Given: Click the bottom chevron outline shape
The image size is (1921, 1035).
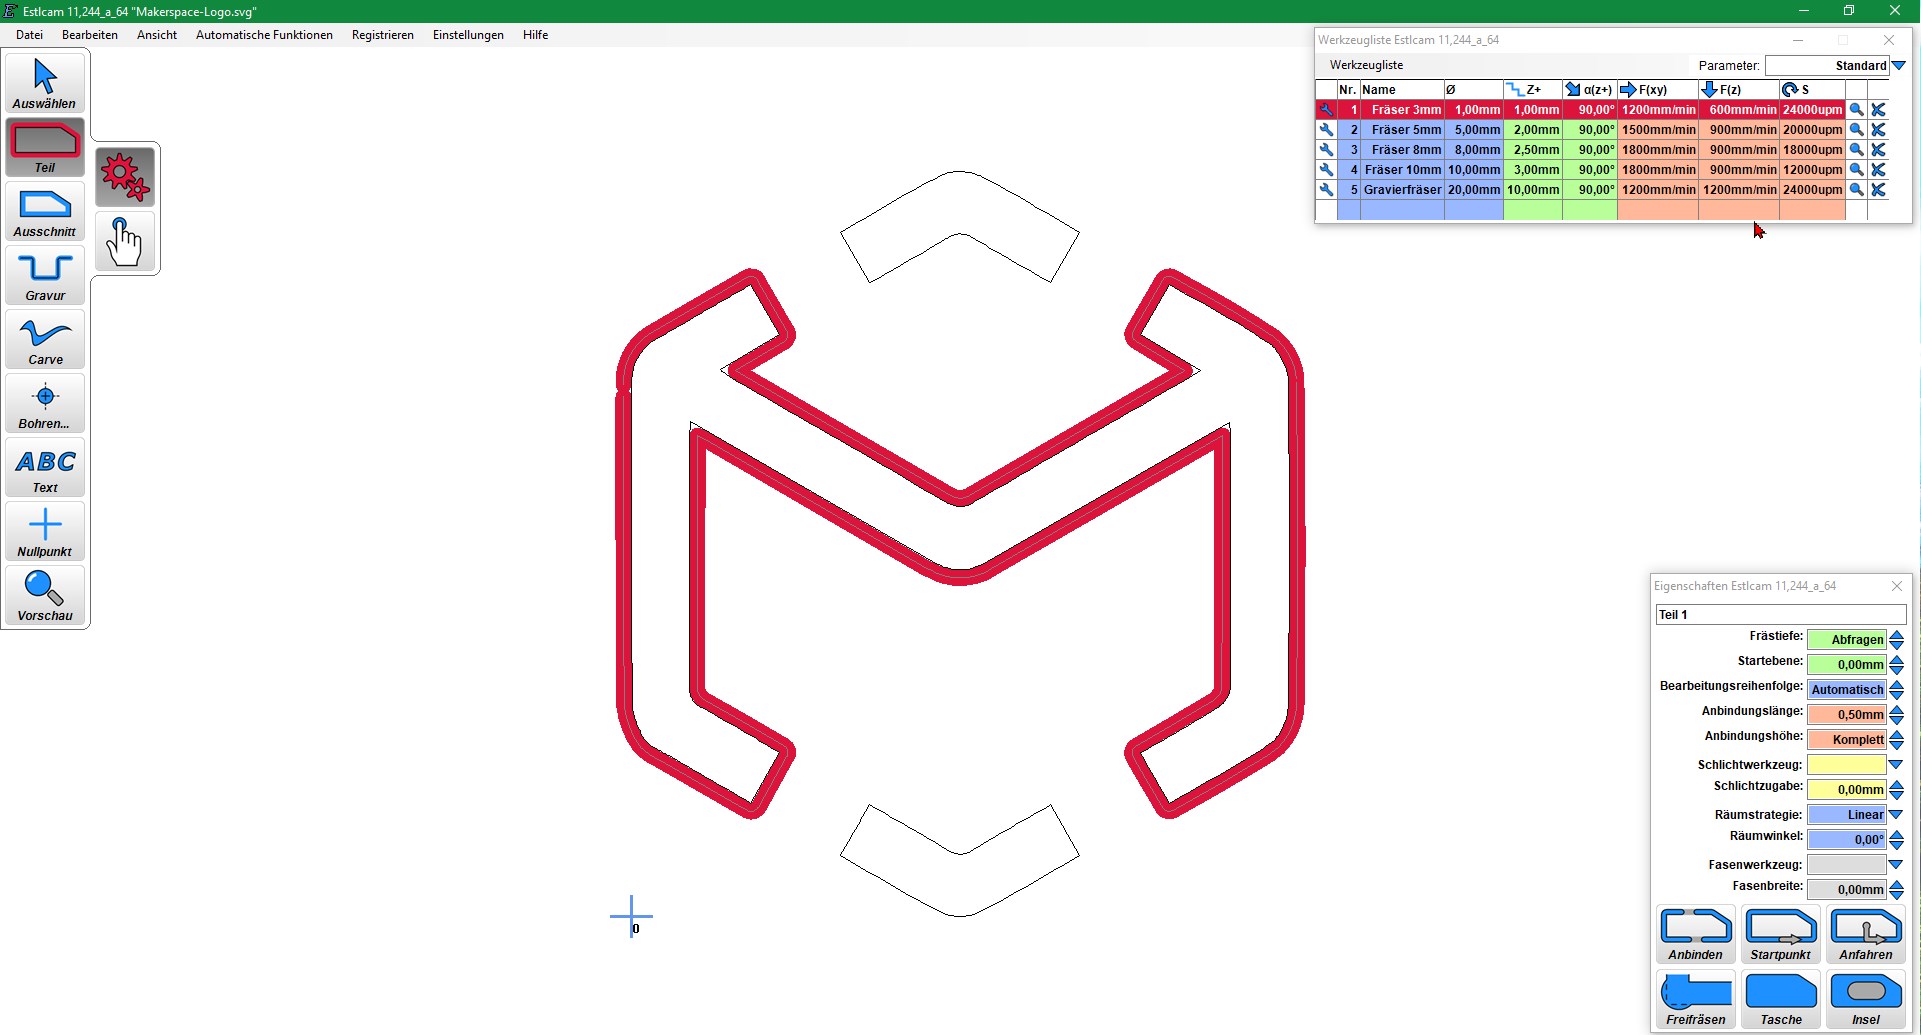Looking at the screenshot, I should pyautogui.click(x=960, y=860).
